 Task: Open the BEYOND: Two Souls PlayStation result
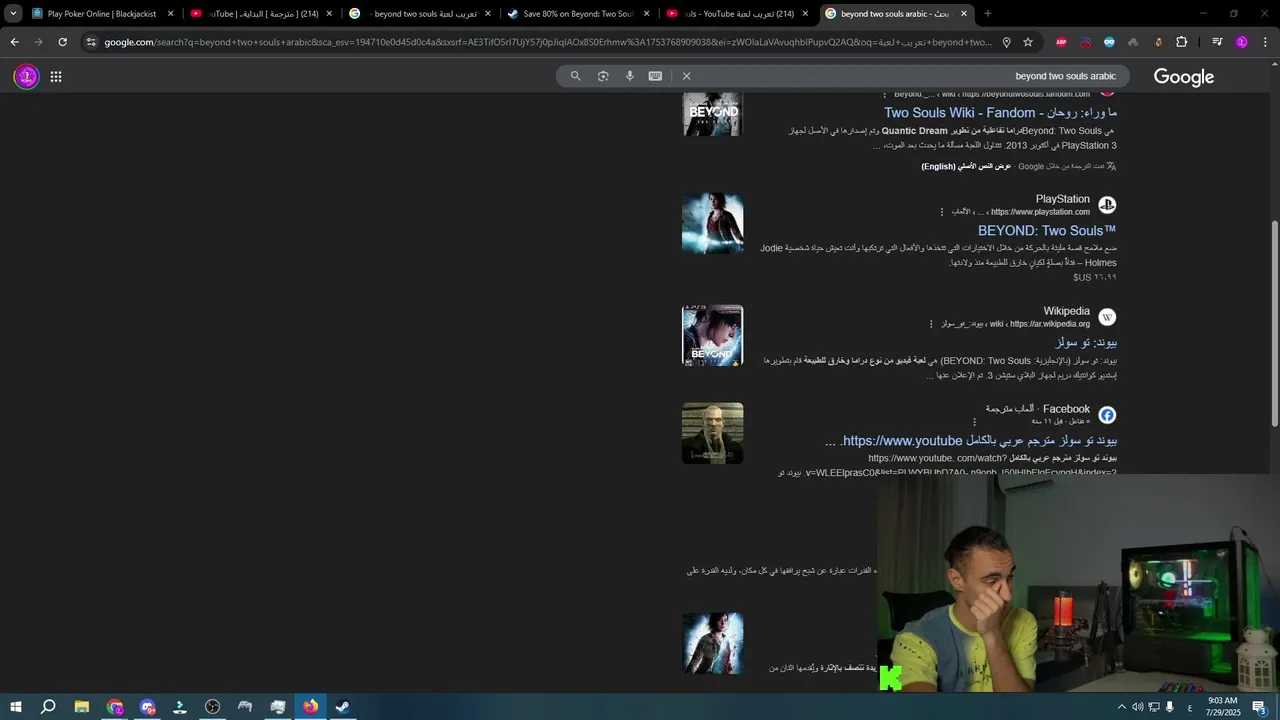click(x=1047, y=231)
